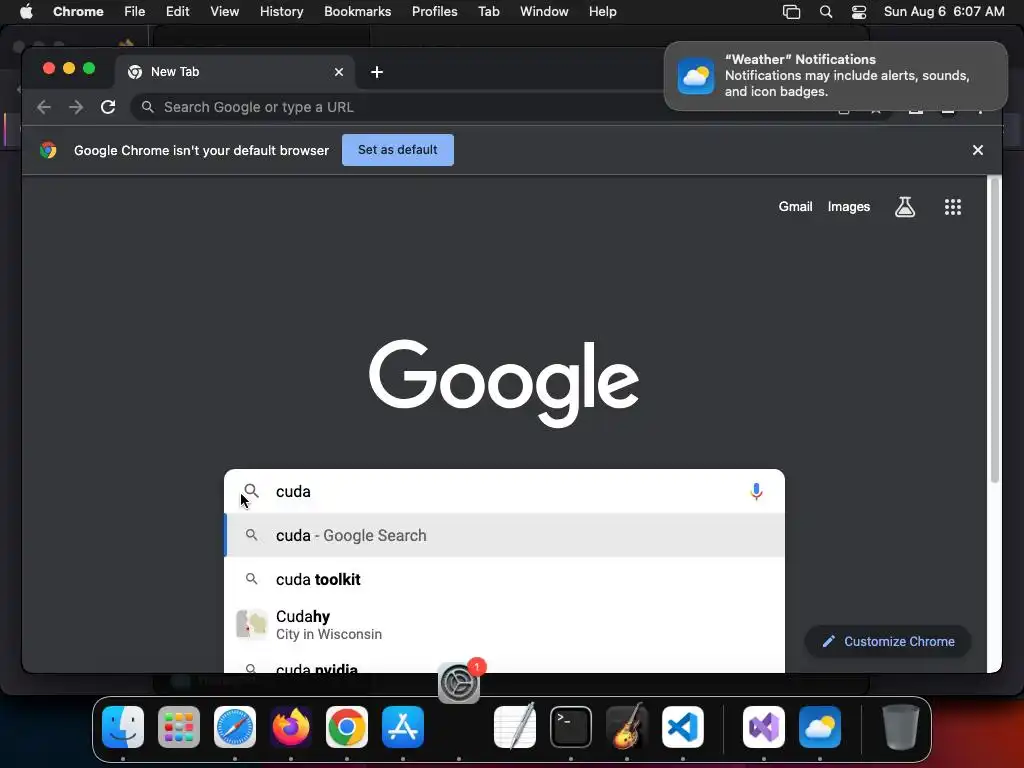The image size is (1024, 768).
Task: Click Set as default button
Action: 398,150
